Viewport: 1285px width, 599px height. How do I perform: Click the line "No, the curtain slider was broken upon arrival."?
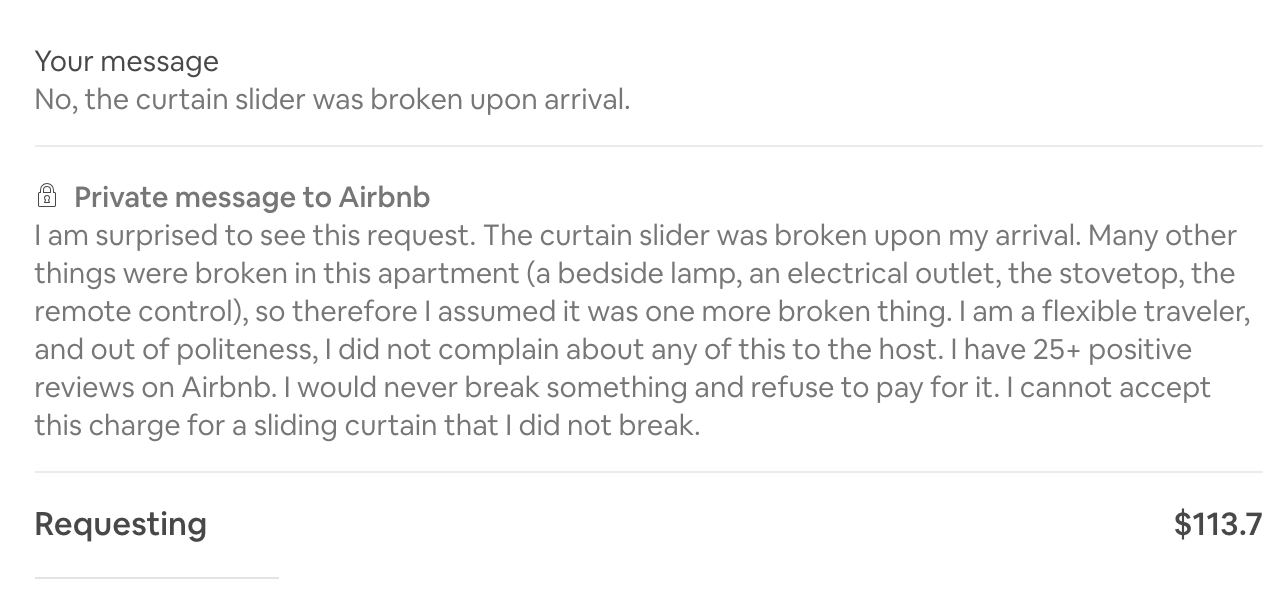pos(333,100)
